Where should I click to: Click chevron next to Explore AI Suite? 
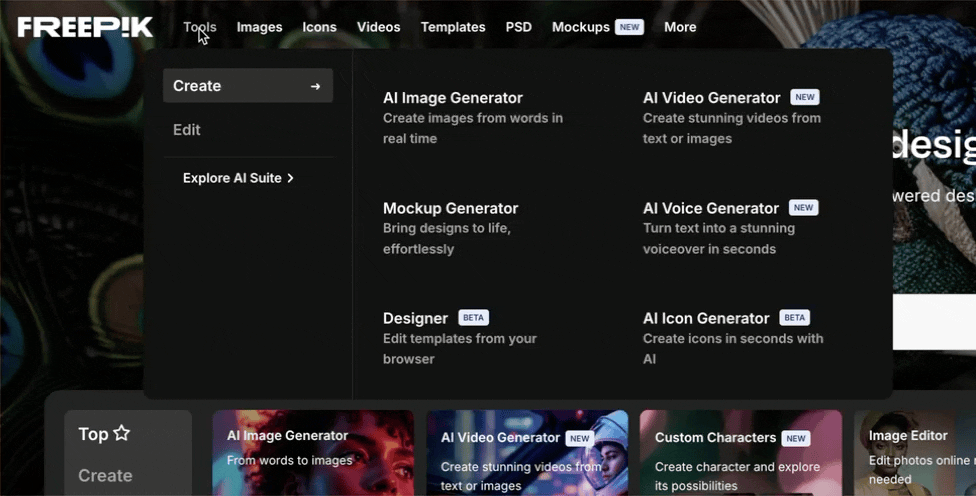coord(290,178)
